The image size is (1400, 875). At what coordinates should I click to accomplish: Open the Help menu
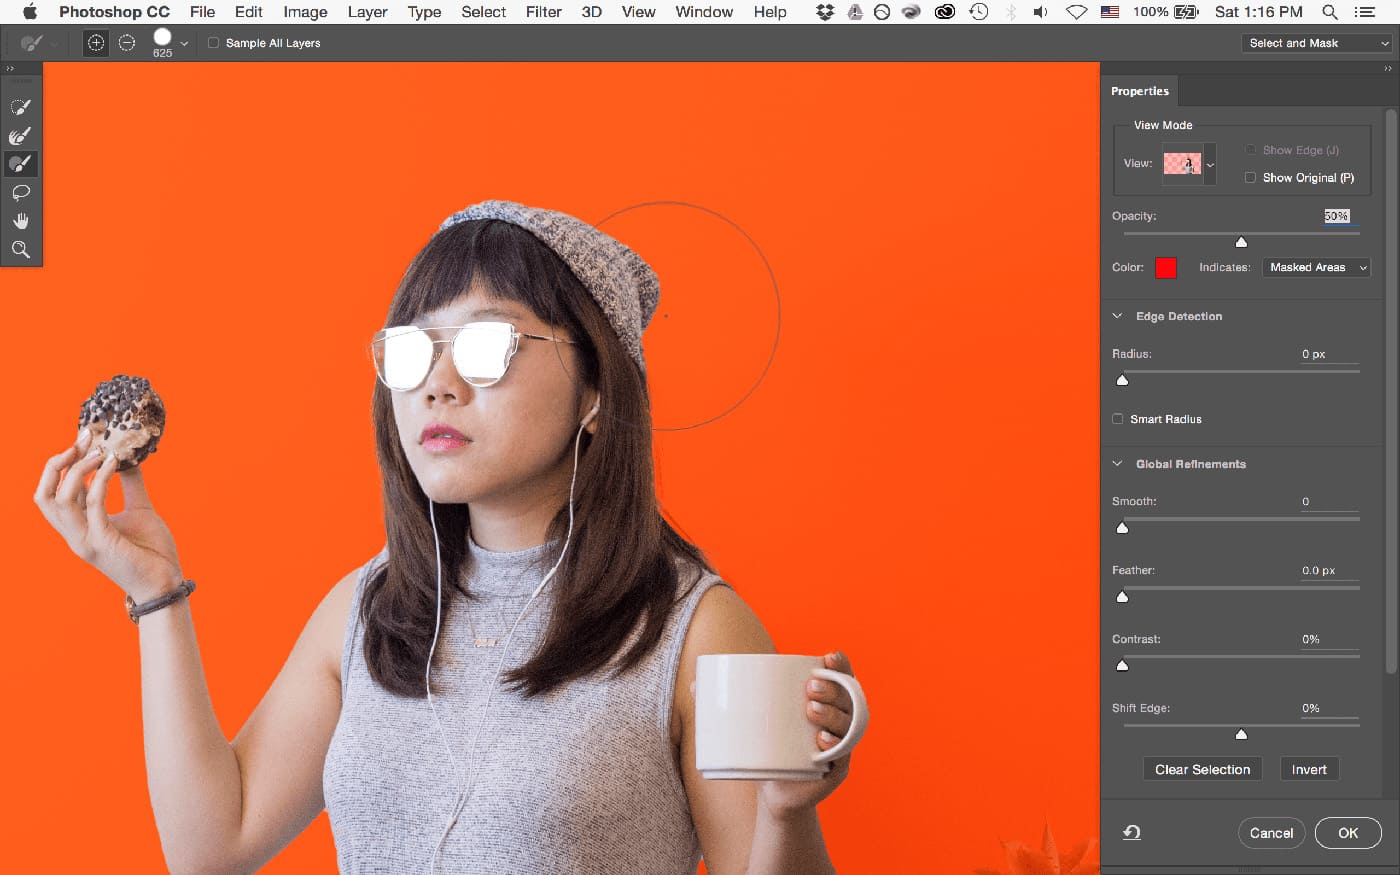[770, 12]
